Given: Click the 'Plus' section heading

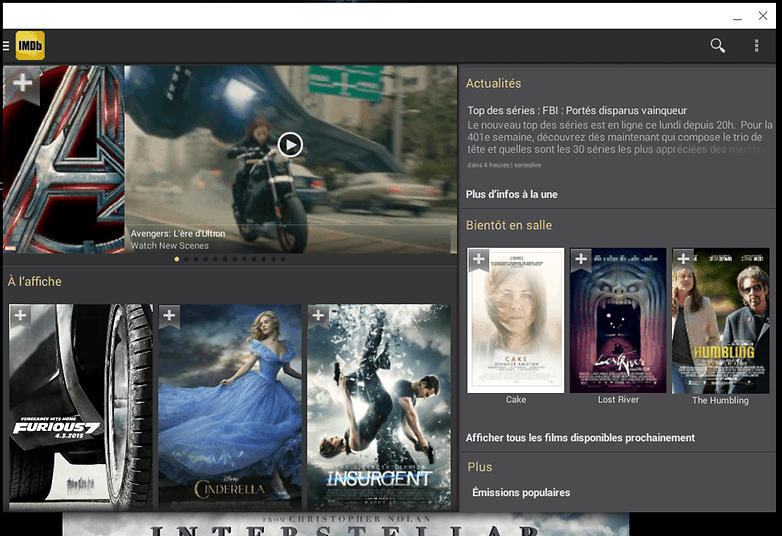Looking at the screenshot, I should coord(480,467).
